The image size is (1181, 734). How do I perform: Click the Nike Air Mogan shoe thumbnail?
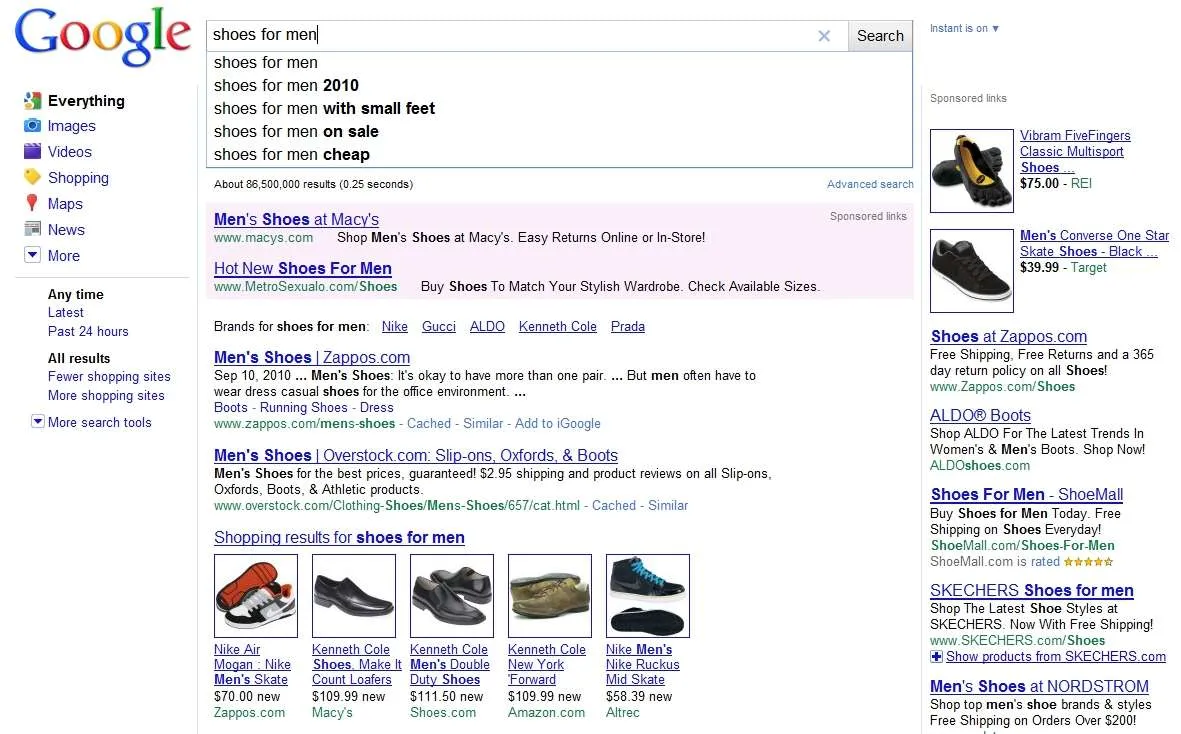[x=256, y=596]
